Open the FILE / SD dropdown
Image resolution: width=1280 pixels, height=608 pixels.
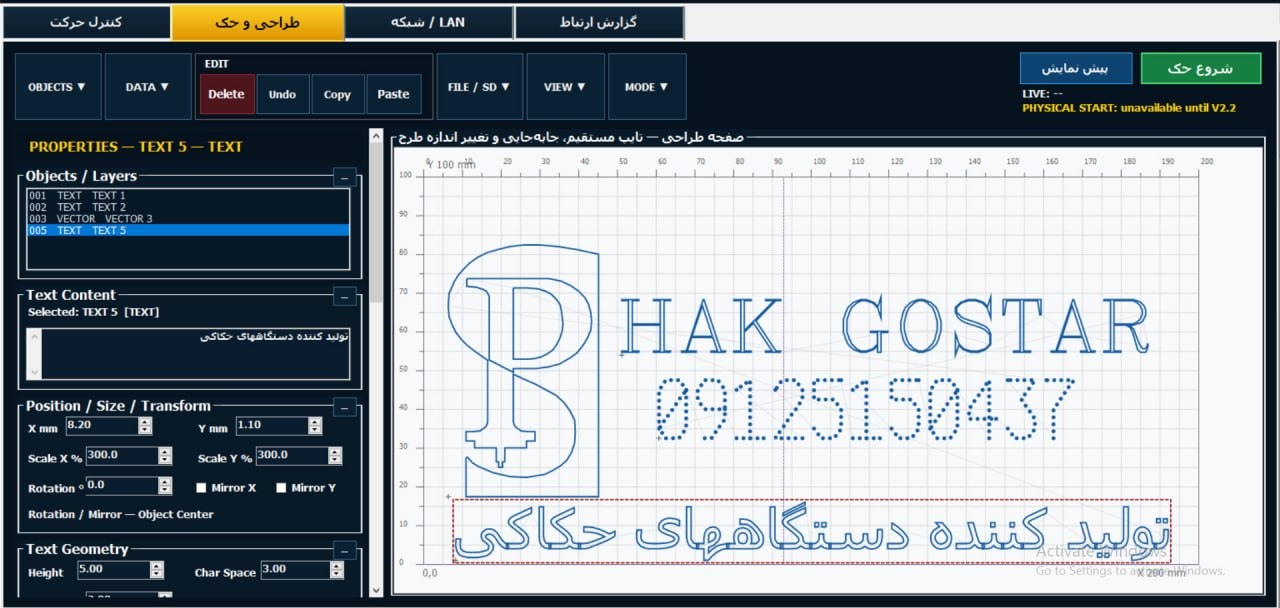coord(479,87)
